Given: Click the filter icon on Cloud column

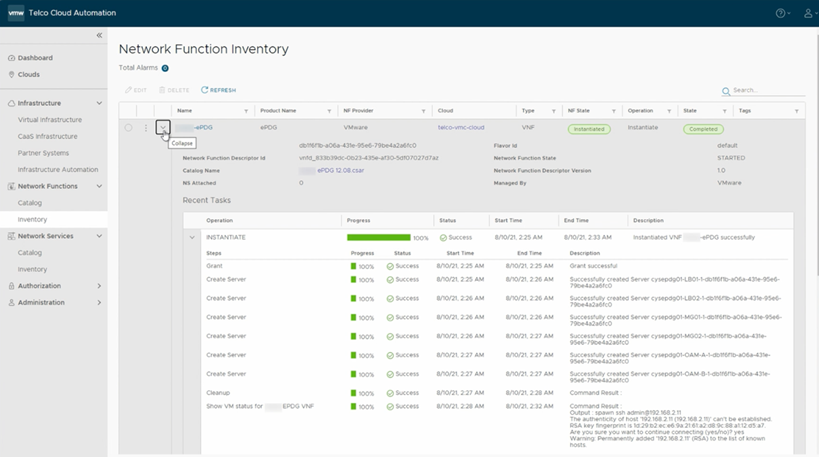Looking at the screenshot, I should (x=508, y=111).
